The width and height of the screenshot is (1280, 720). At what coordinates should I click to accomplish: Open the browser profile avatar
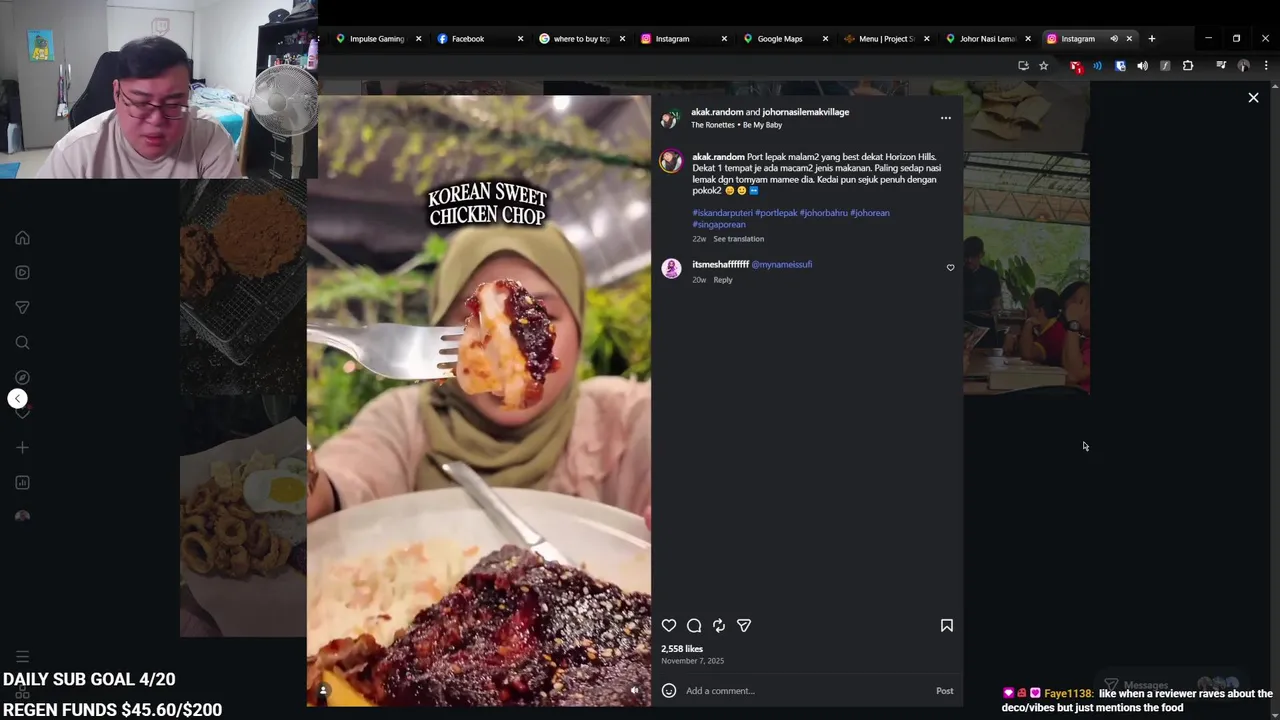[x=1244, y=66]
